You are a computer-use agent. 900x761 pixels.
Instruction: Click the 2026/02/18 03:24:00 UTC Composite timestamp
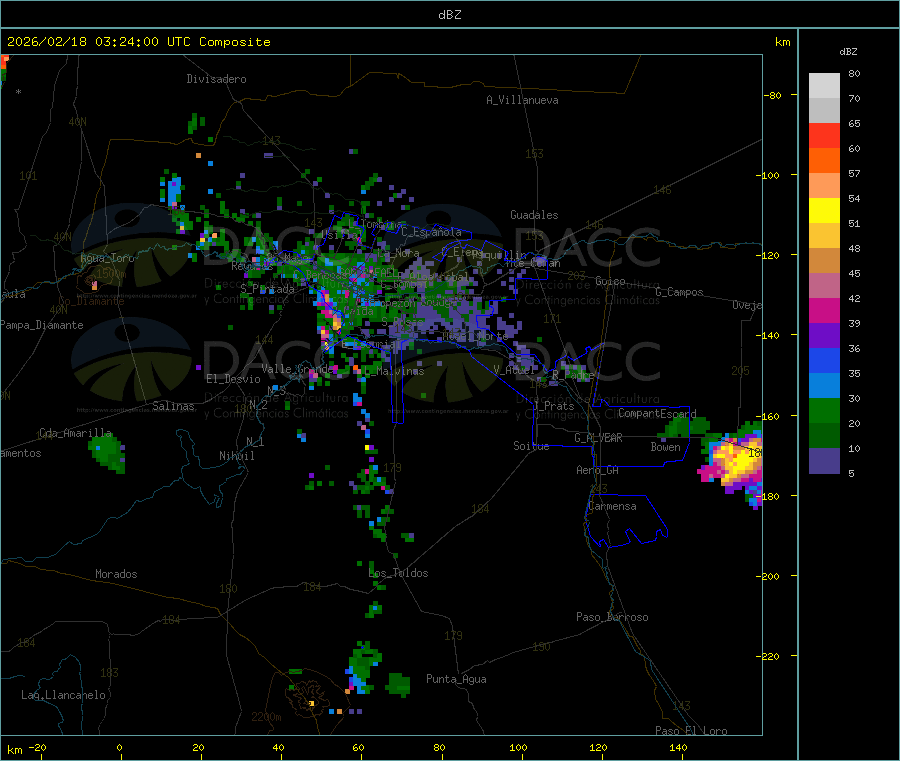click(x=138, y=42)
